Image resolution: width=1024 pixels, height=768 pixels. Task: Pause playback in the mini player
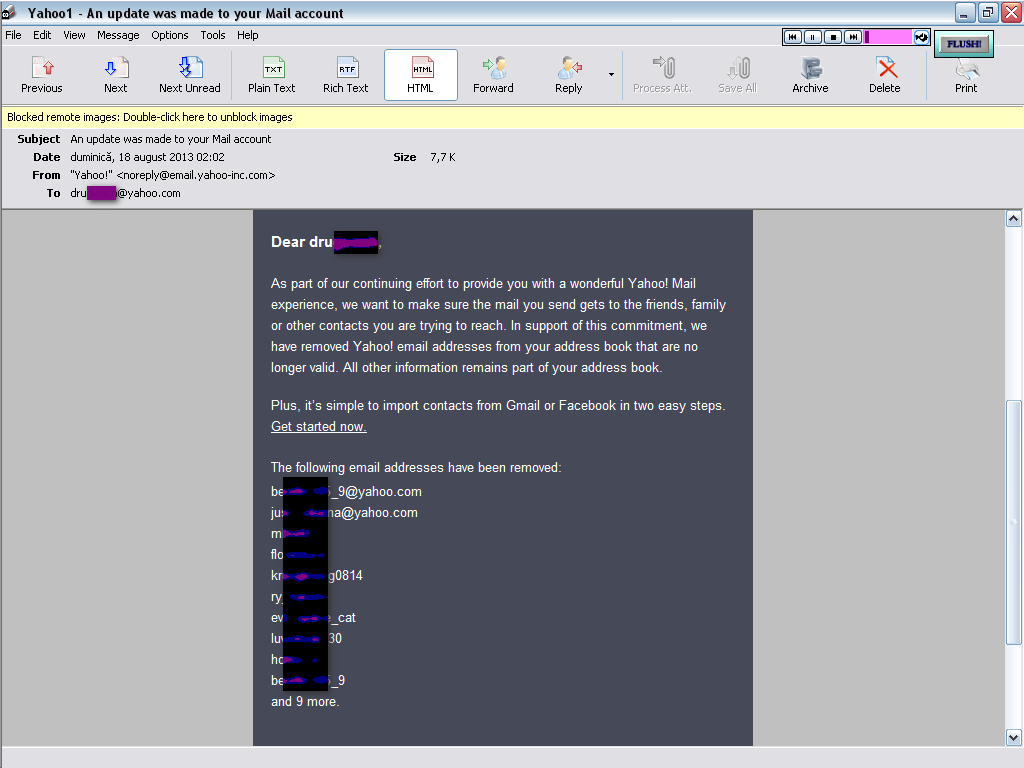point(812,37)
